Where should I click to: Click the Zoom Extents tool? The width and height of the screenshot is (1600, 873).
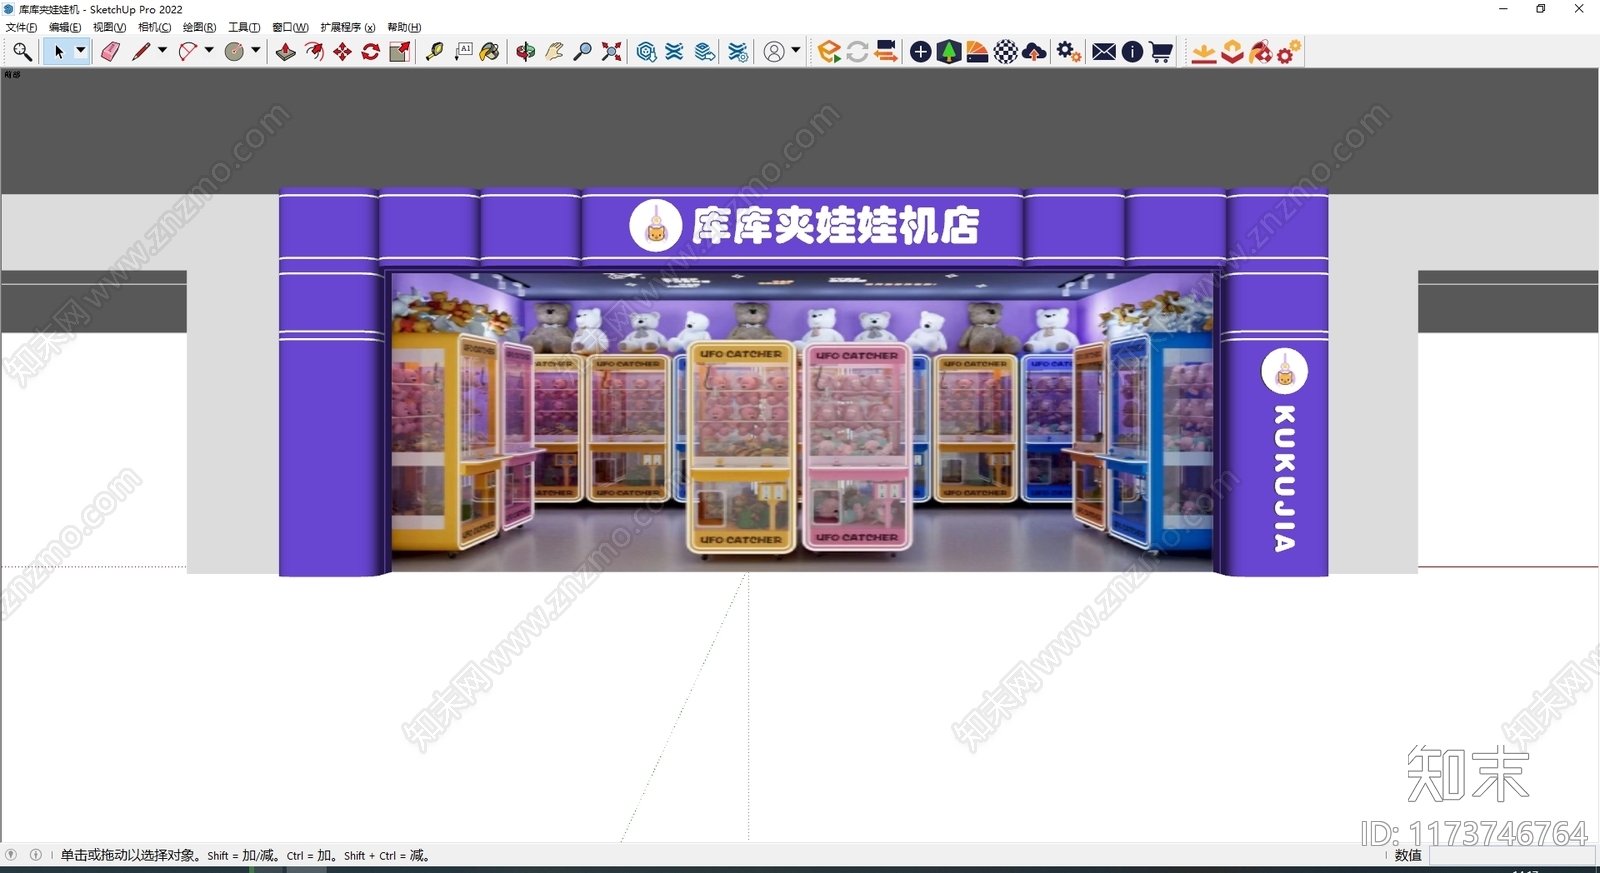point(612,52)
